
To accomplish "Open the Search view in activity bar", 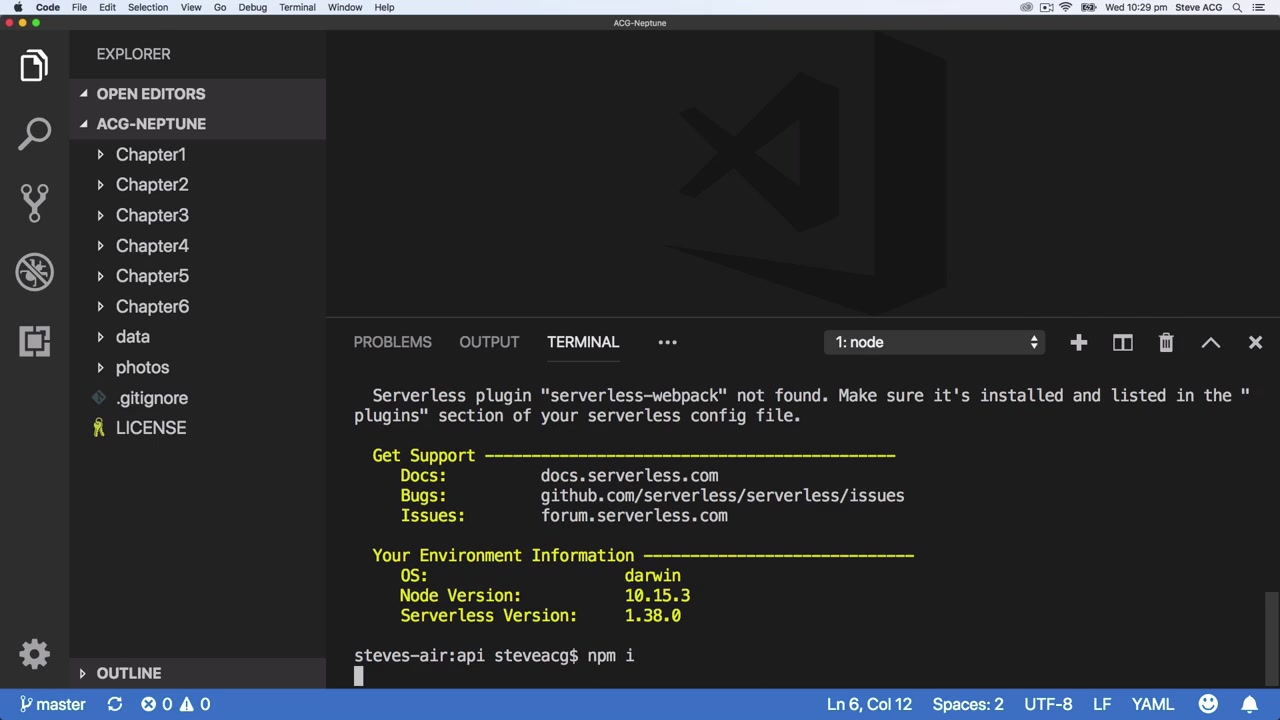I will coord(34,134).
